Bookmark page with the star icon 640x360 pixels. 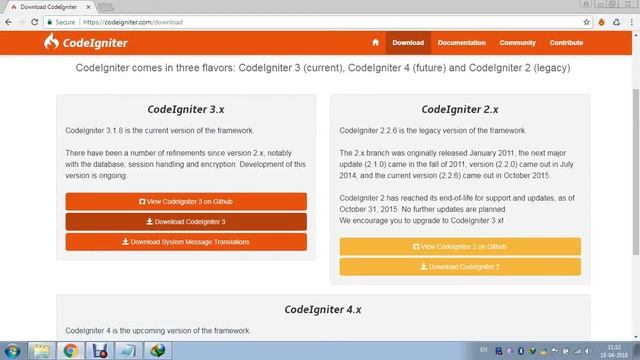click(x=587, y=22)
